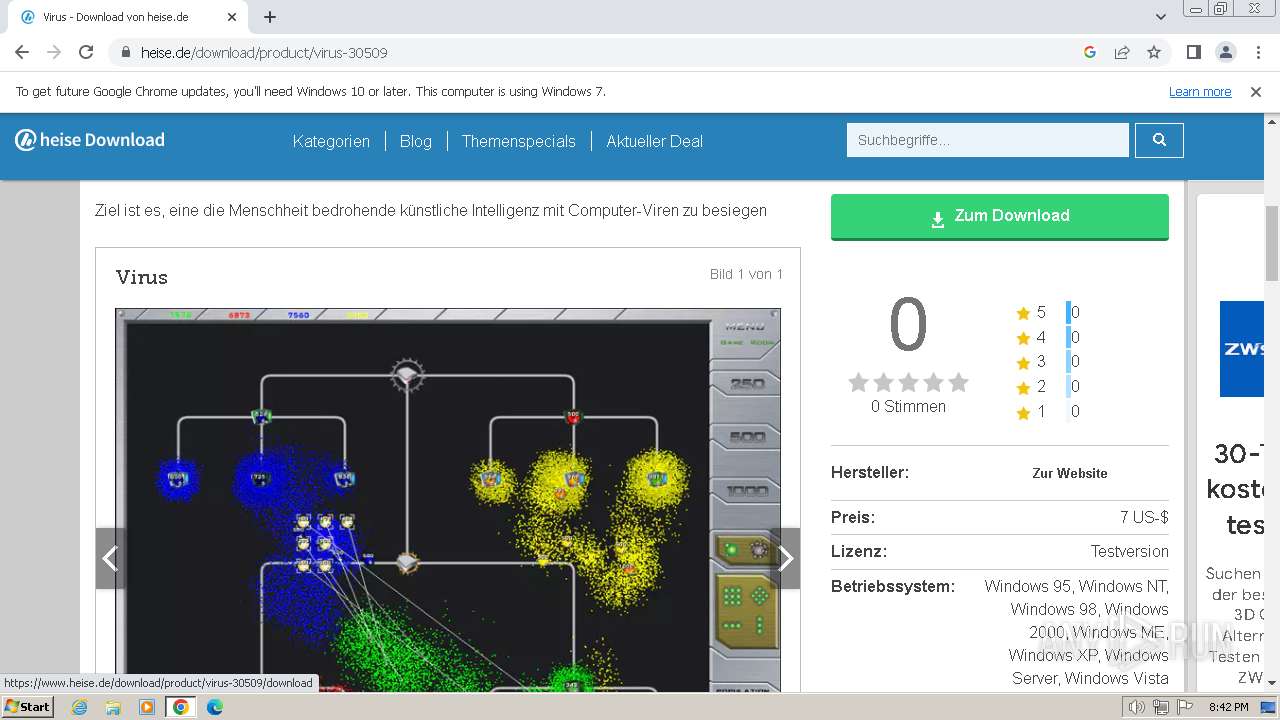Open the Windows Start menu
Screen dimensions: 1280x720
pos(28,706)
